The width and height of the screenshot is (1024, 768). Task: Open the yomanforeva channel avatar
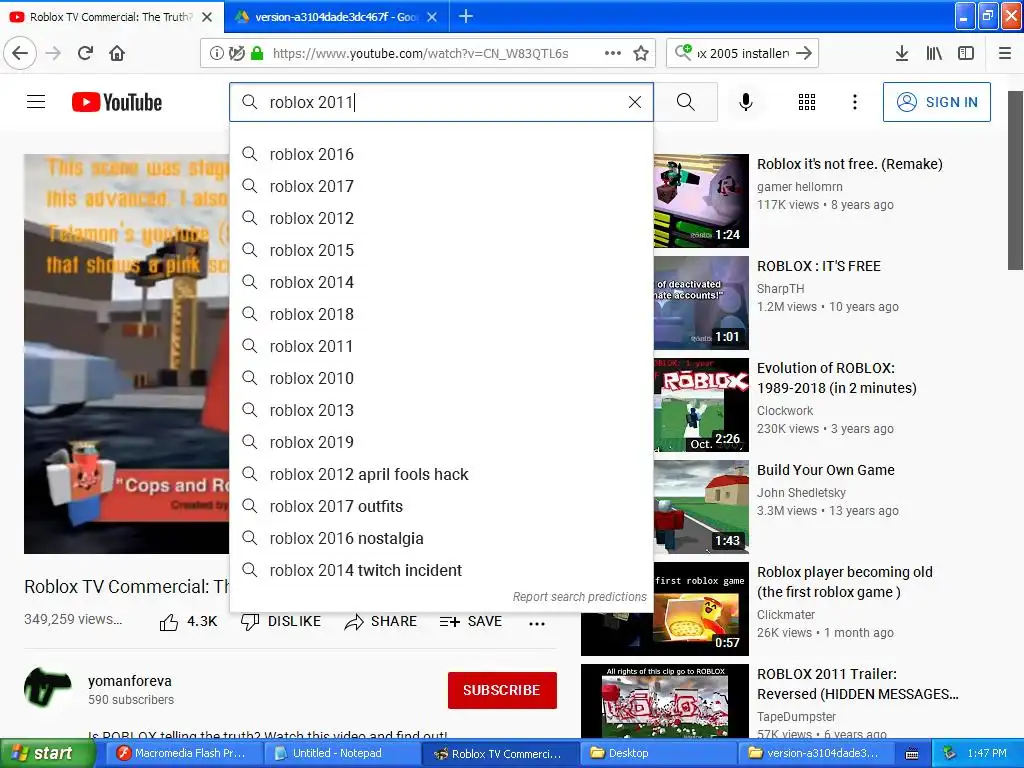pyautogui.click(x=48, y=689)
